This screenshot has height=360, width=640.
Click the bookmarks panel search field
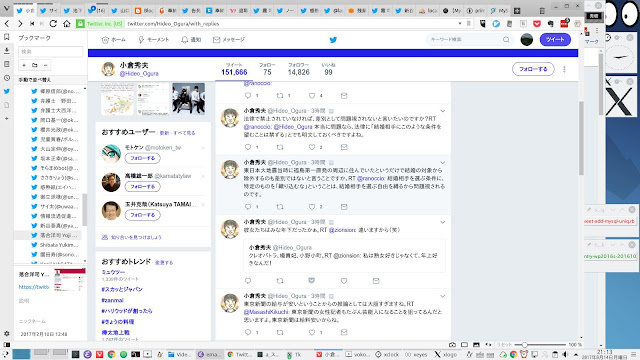[50, 51]
